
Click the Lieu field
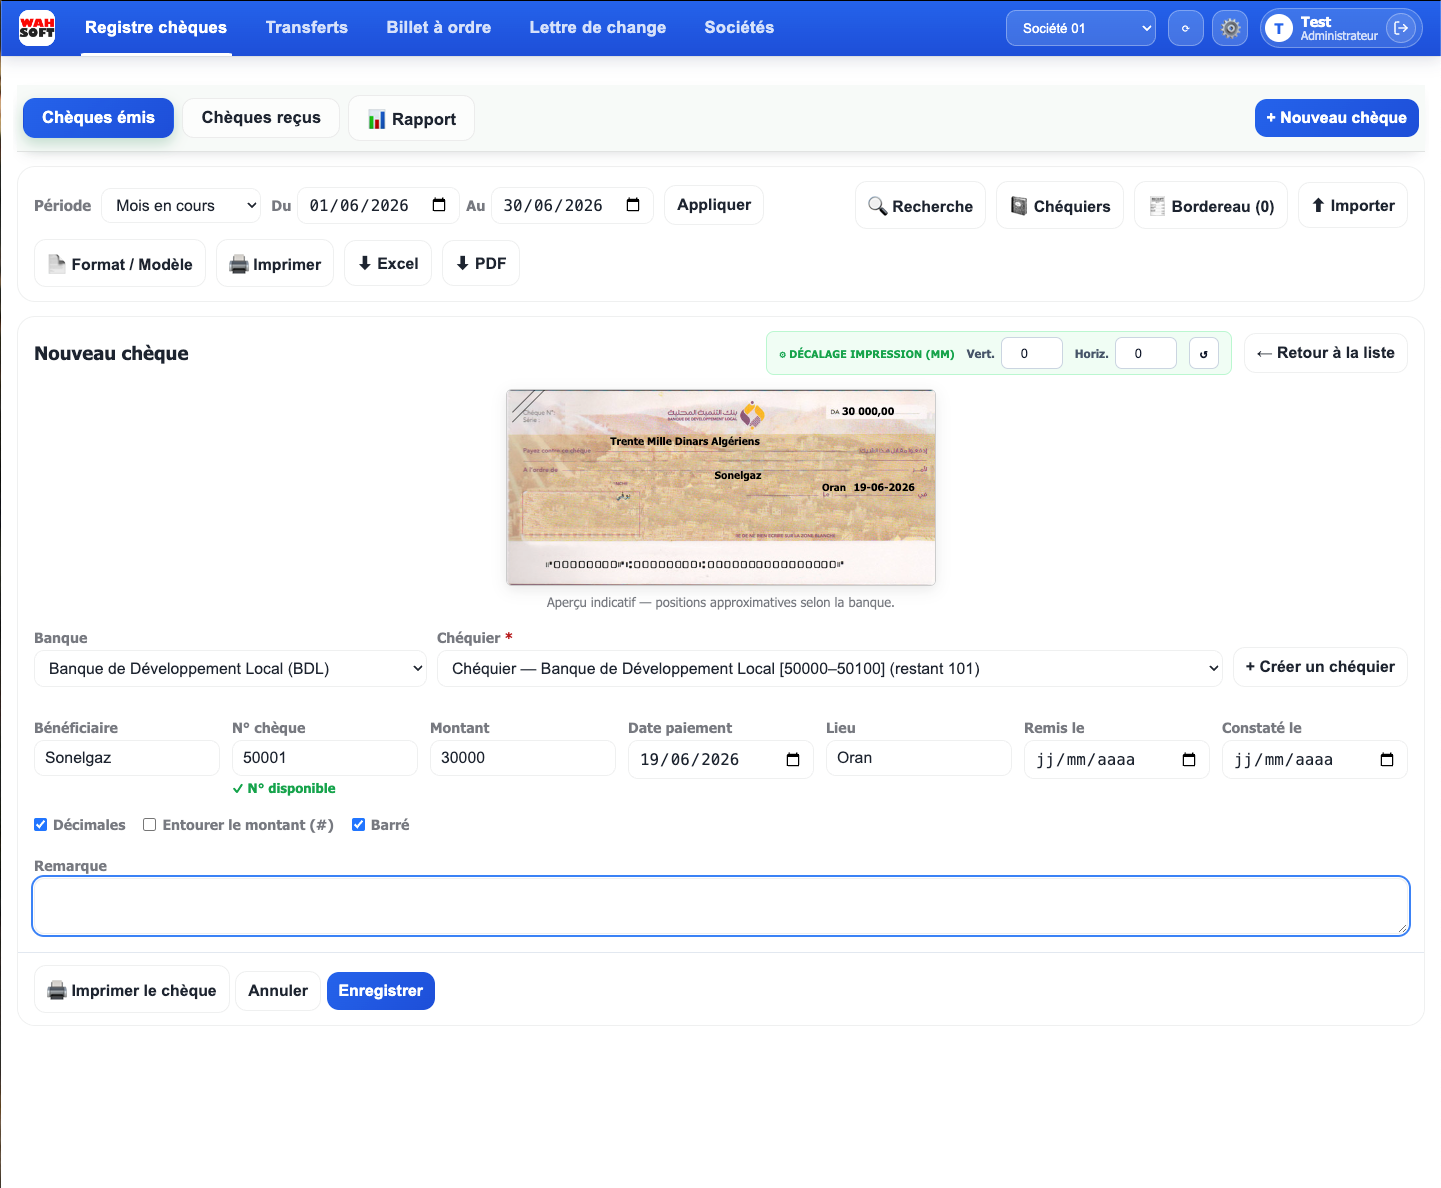(918, 758)
